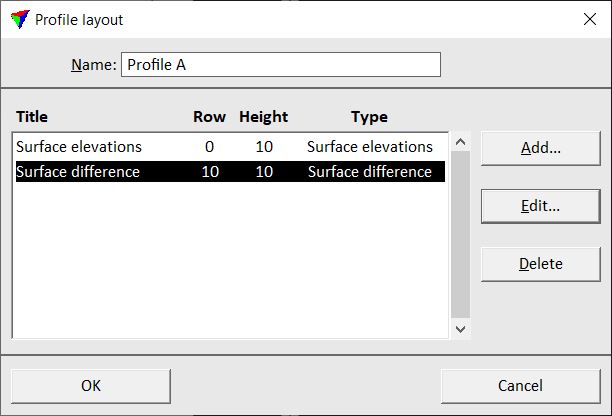Click Row value 10 of Surface difference
This screenshot has width=612, height=416.
point(210,172)
